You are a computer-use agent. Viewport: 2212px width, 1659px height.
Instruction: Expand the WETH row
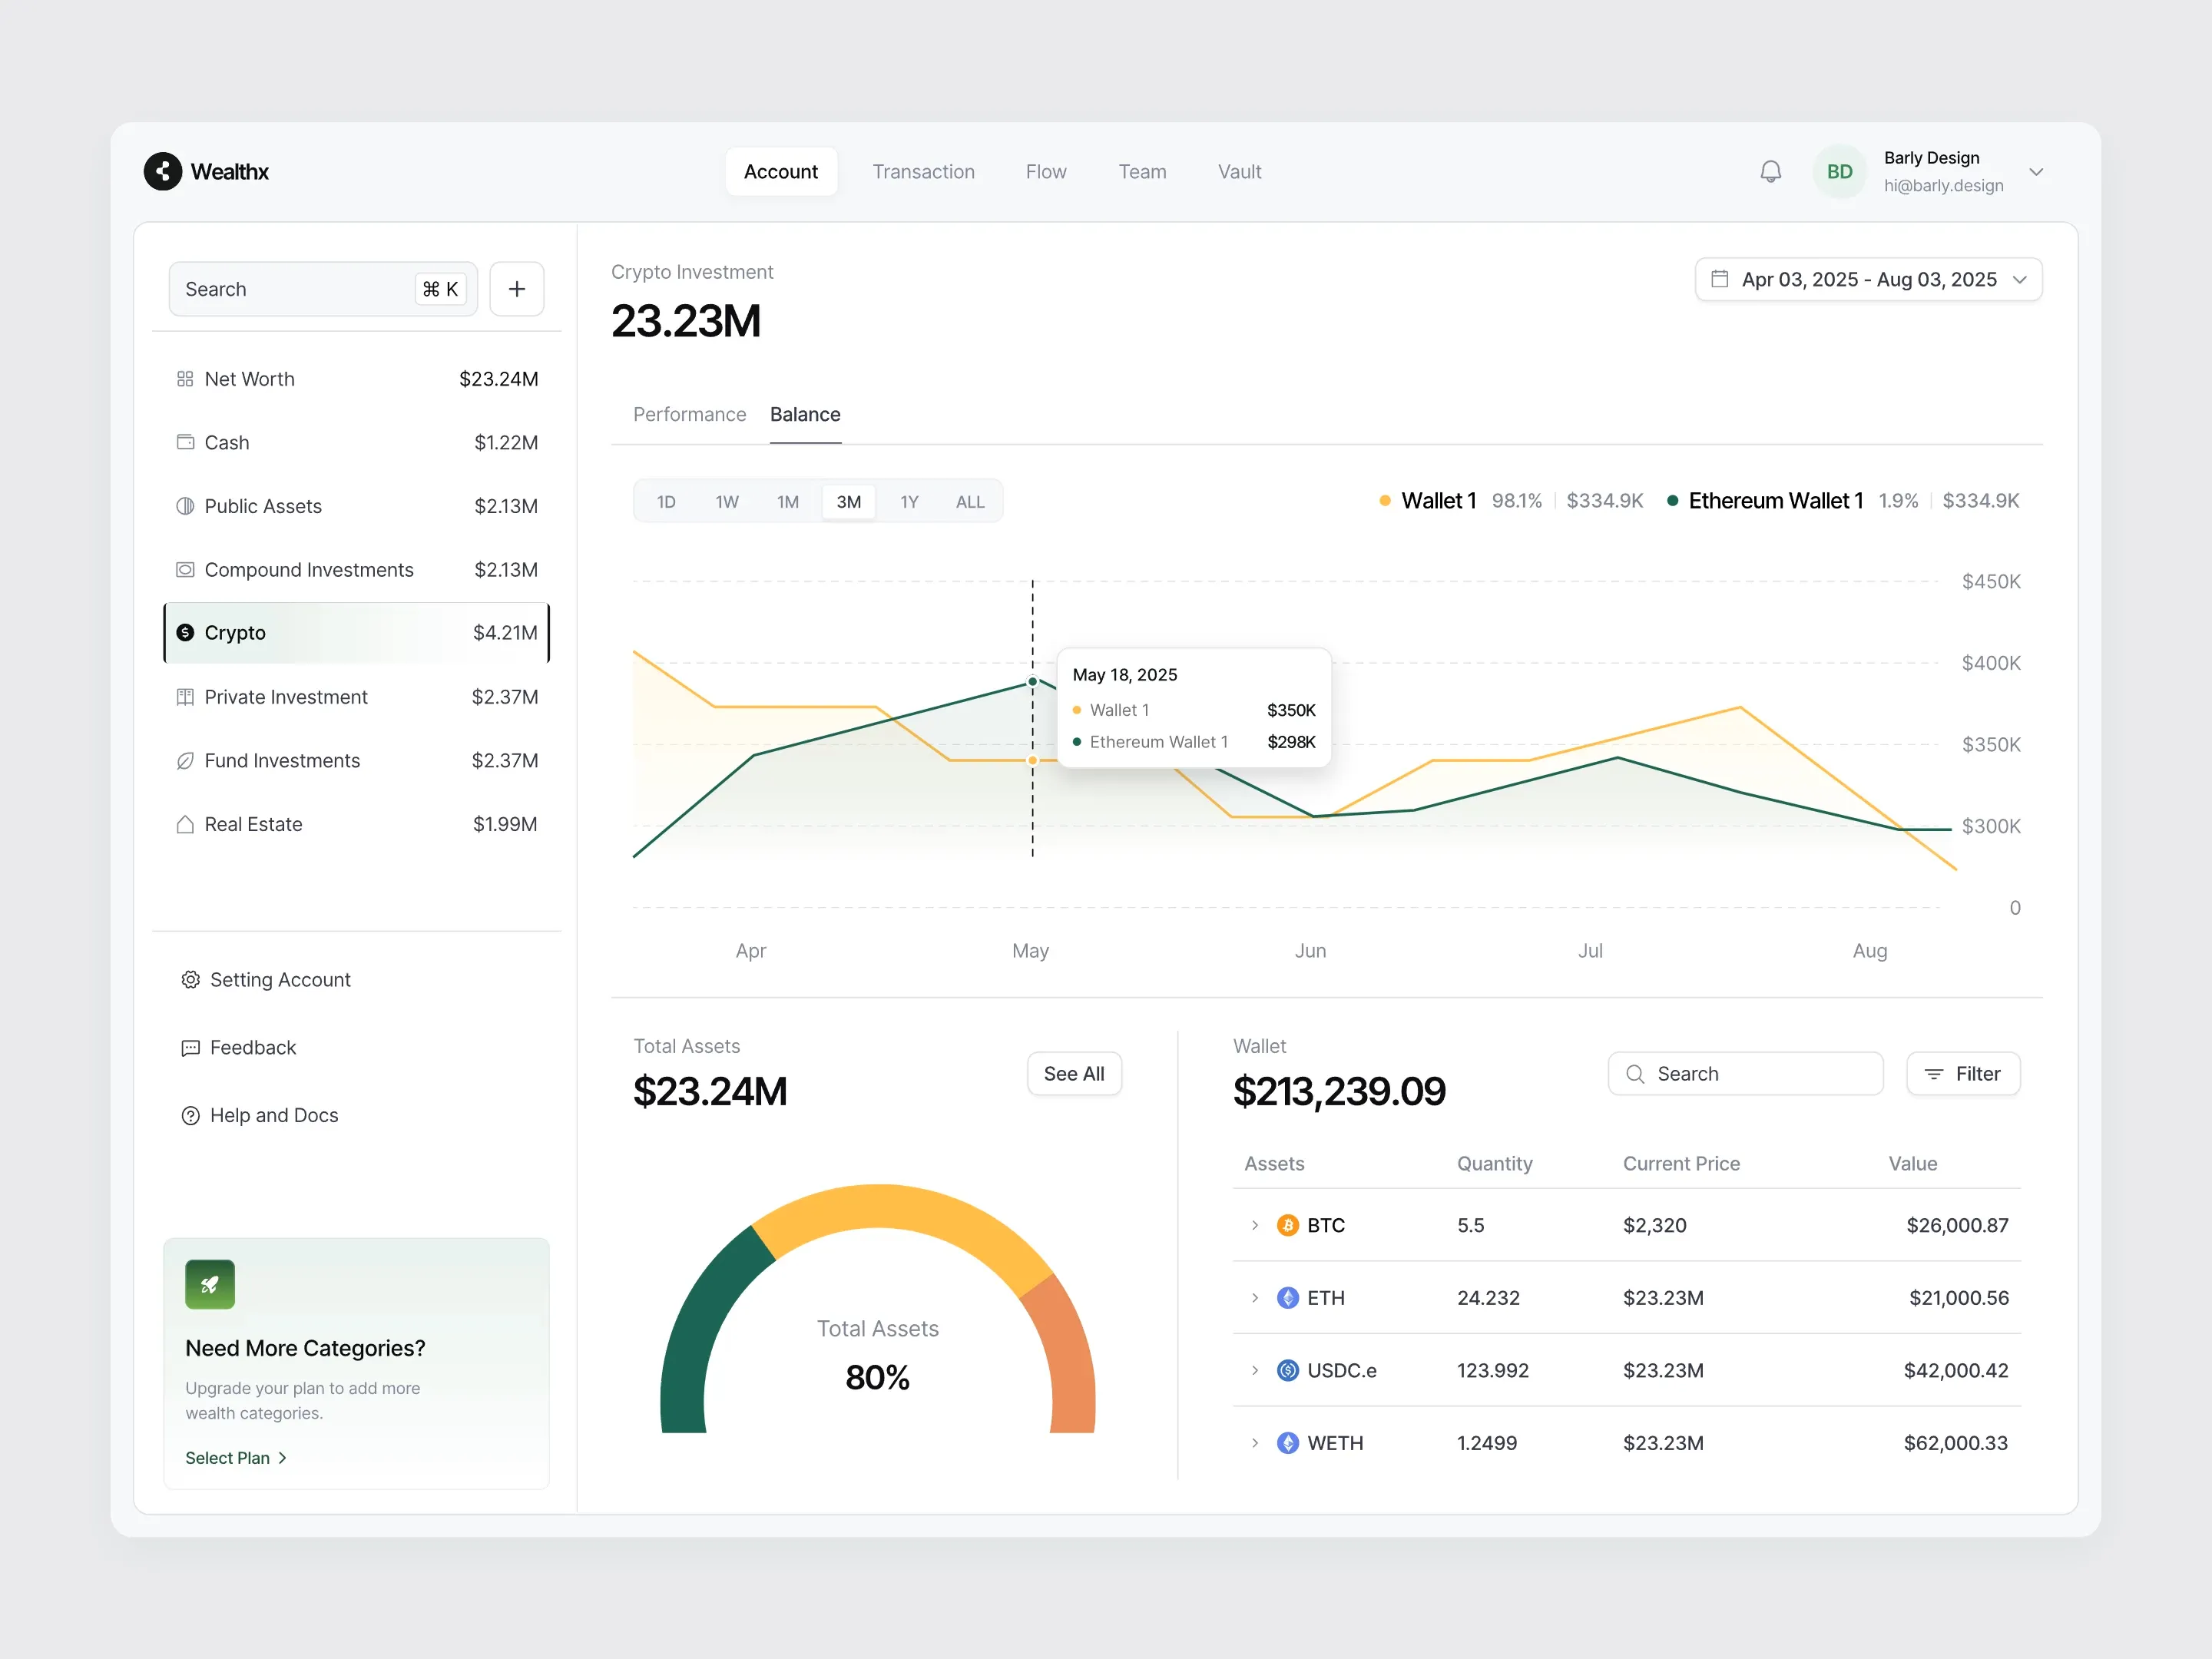[1255, 1443]
